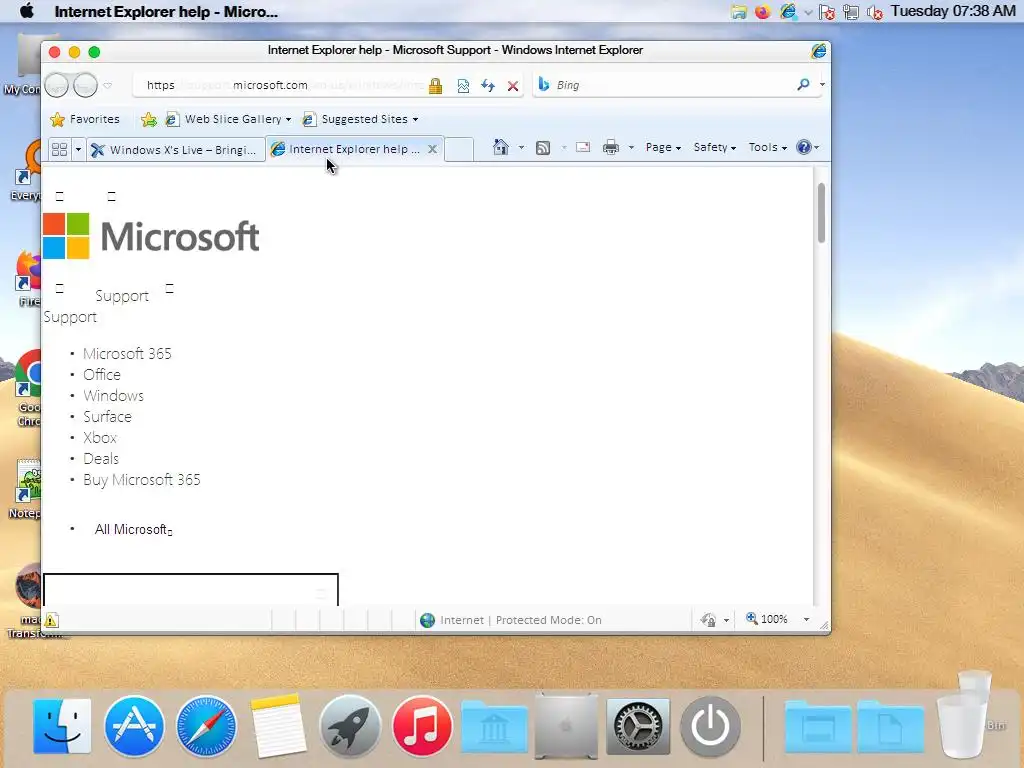
Task: Close the Internet Explorer help tab
Action: point(432,149)
